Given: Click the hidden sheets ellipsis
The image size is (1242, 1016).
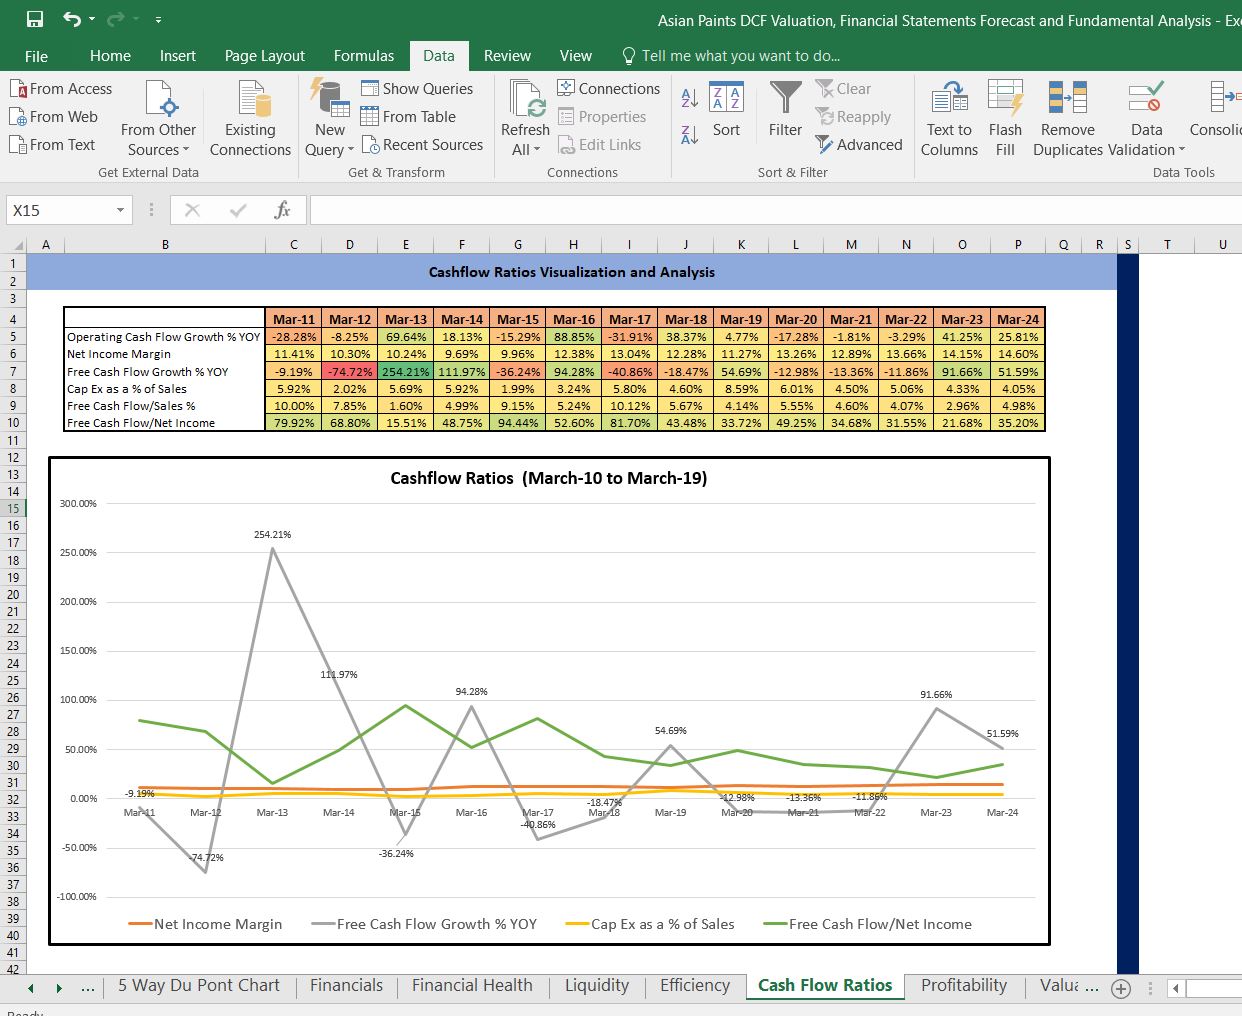Looking at the screenshot, I should click(x=88, y=988).
